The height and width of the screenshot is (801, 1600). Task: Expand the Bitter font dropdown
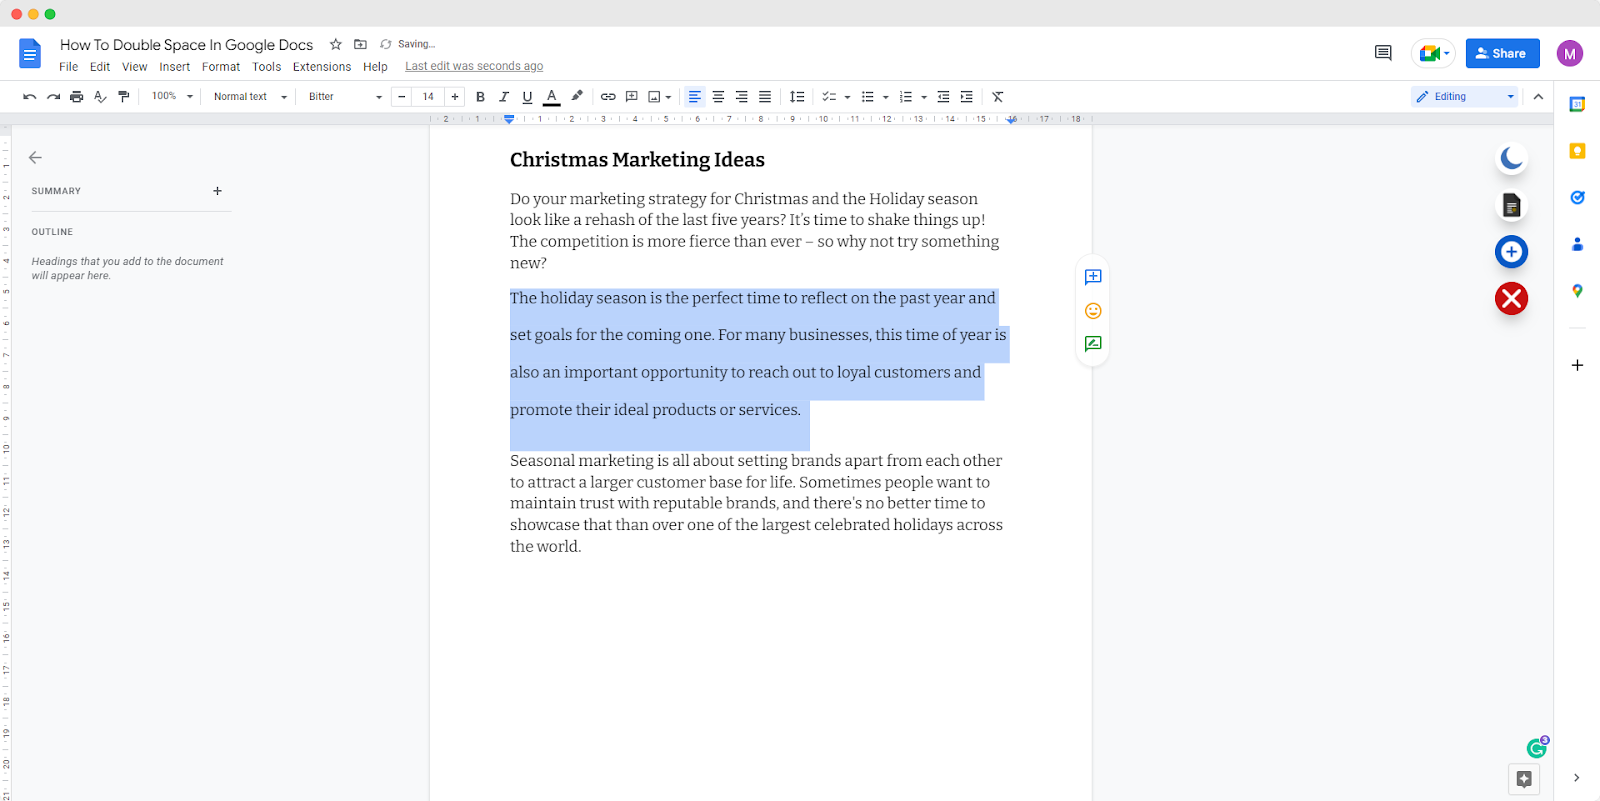[345, 97]
